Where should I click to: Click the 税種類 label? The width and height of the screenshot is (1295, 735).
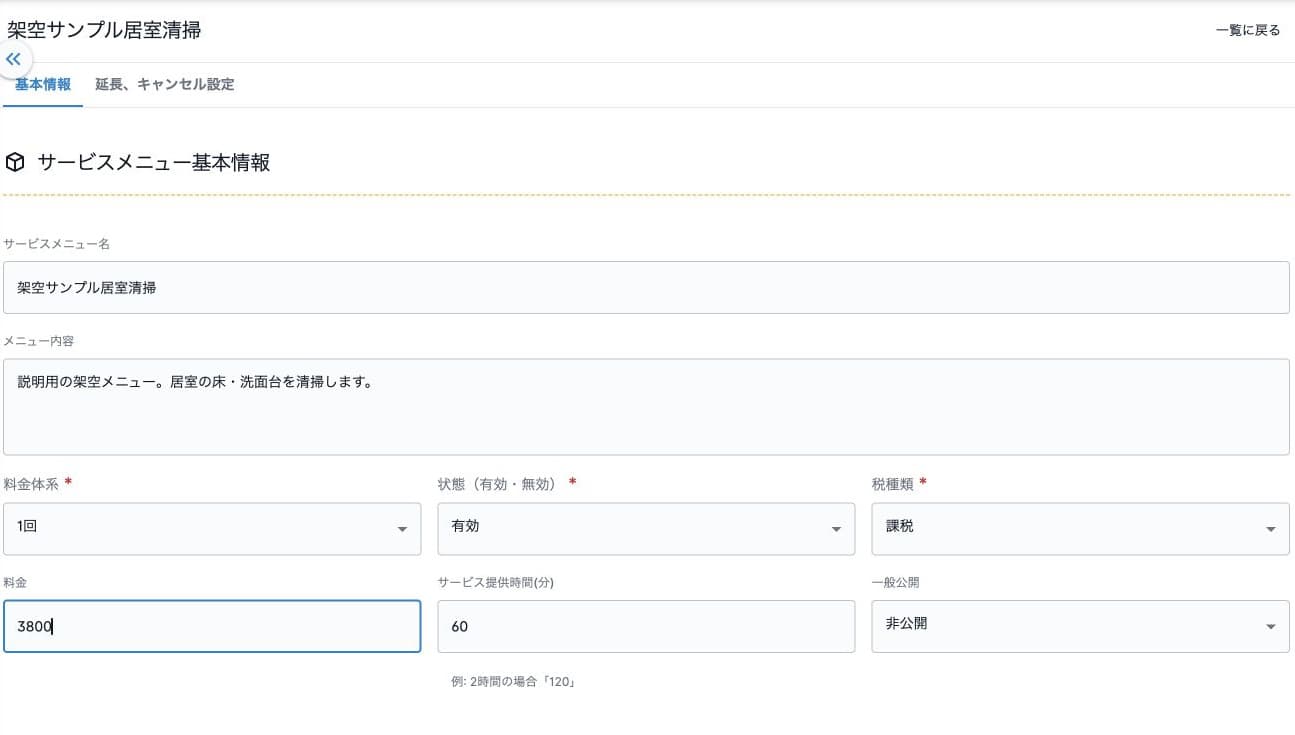[893, 484]
